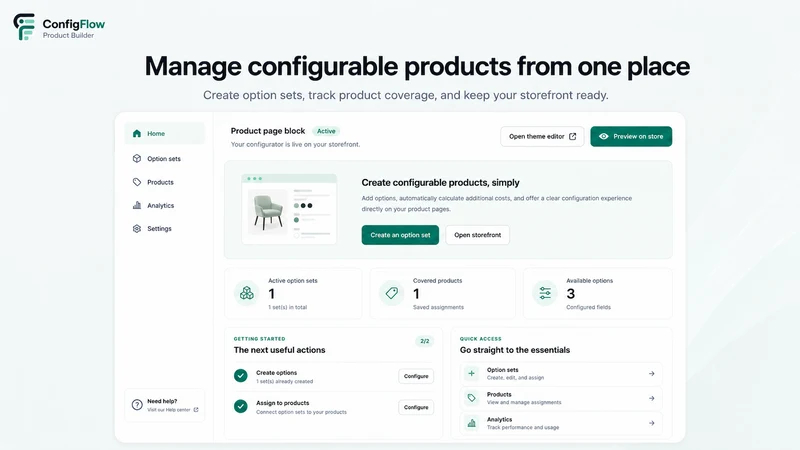Click the arrow on Option sets quick access

coord(652,373)
